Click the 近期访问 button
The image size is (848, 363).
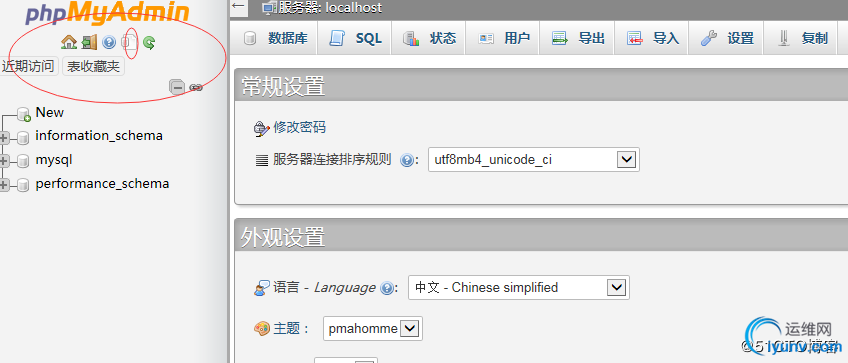coord(29,67)
